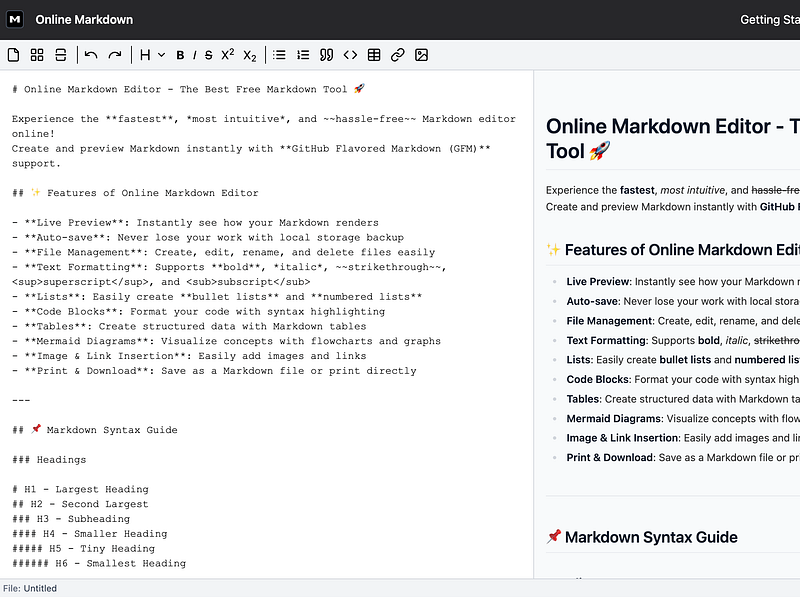Apply subscript formatting
800x600 pixels.
(249, 55)
